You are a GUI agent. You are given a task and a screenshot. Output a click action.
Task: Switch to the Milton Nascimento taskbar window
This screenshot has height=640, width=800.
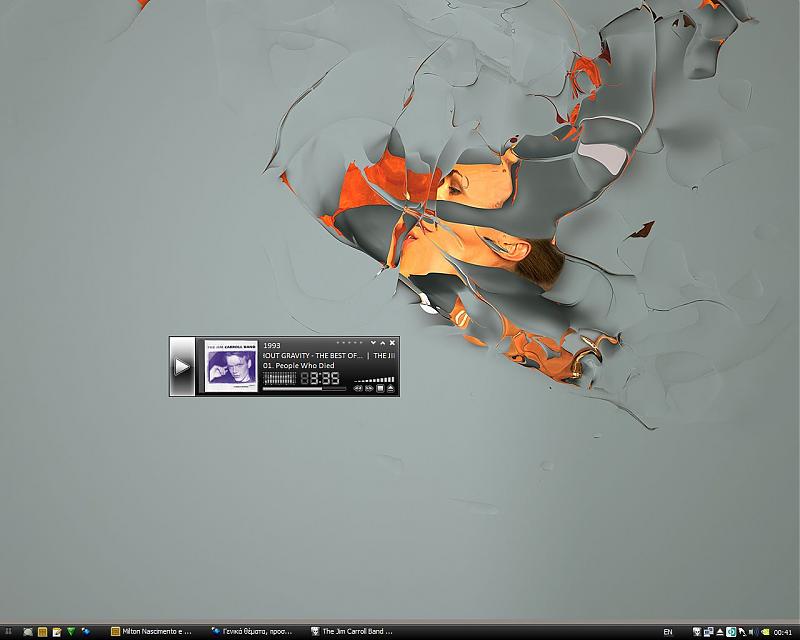[153, 632]
